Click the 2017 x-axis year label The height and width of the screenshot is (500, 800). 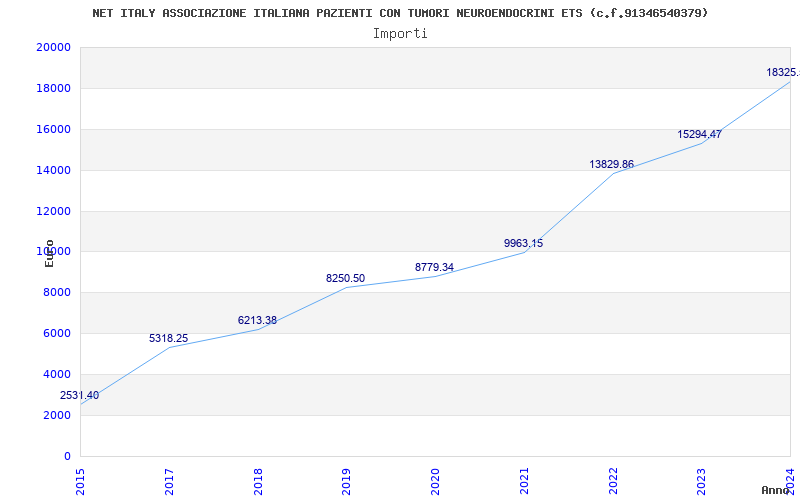(x=169, y=481)
